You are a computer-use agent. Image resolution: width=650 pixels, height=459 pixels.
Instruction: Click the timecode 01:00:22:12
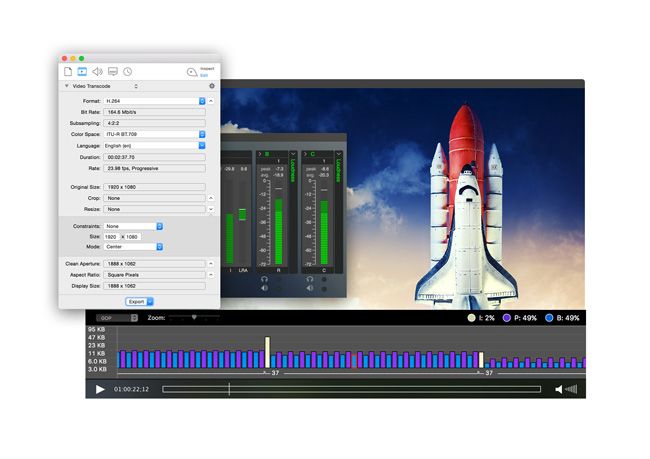tap(131, 389)
